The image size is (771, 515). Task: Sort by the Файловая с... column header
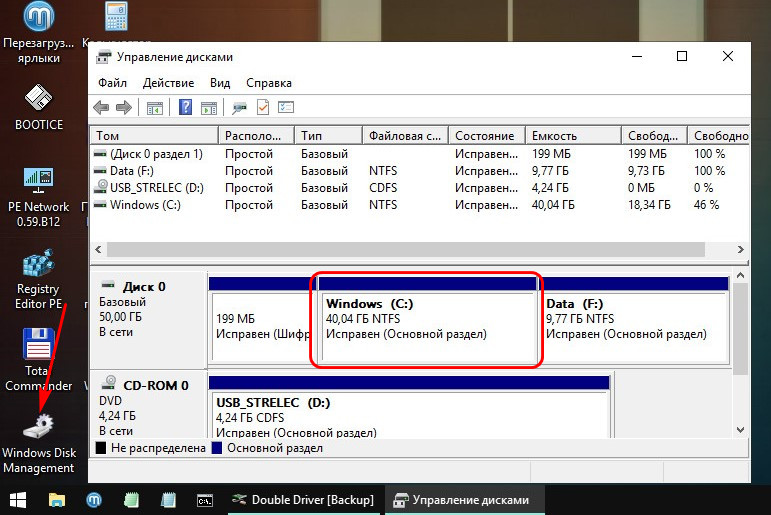tap(406, 135)
